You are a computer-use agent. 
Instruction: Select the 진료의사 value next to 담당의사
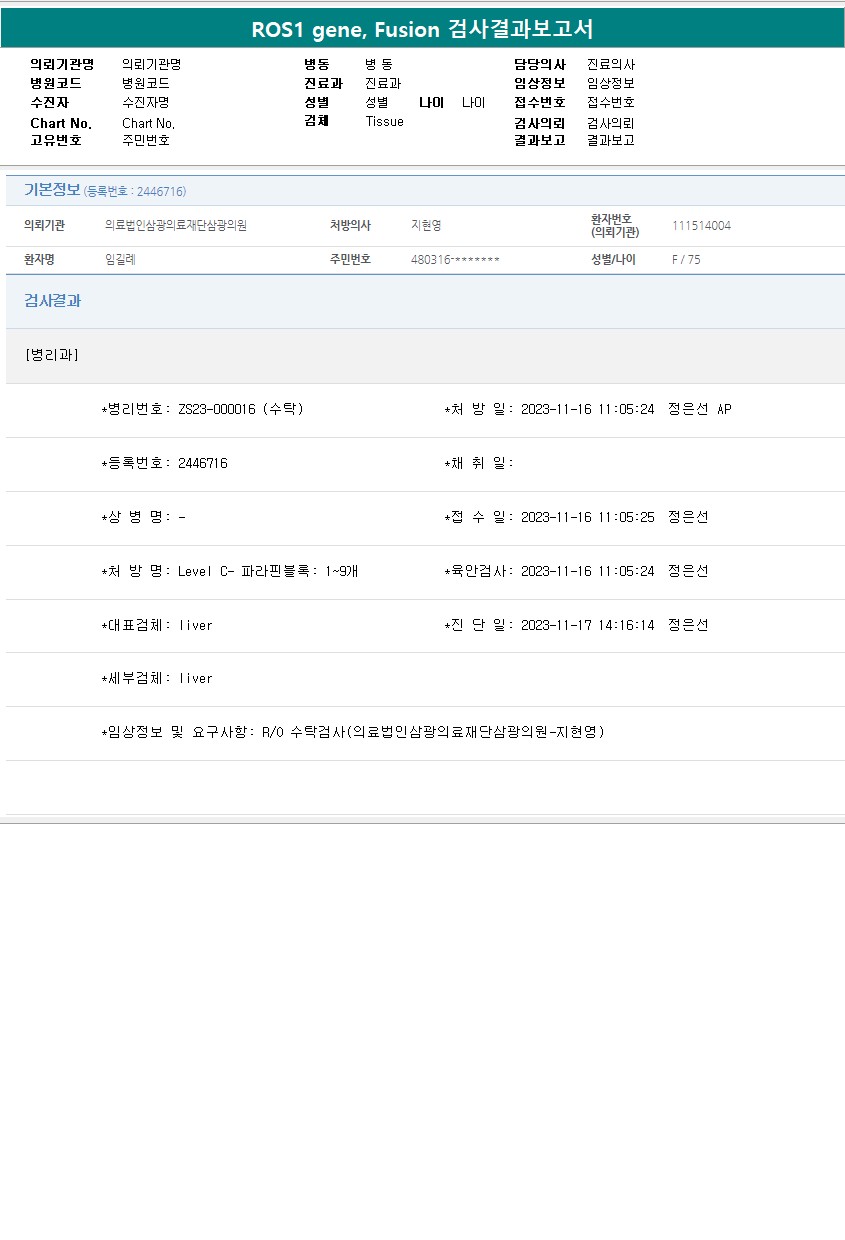click(x=610, y=64)
